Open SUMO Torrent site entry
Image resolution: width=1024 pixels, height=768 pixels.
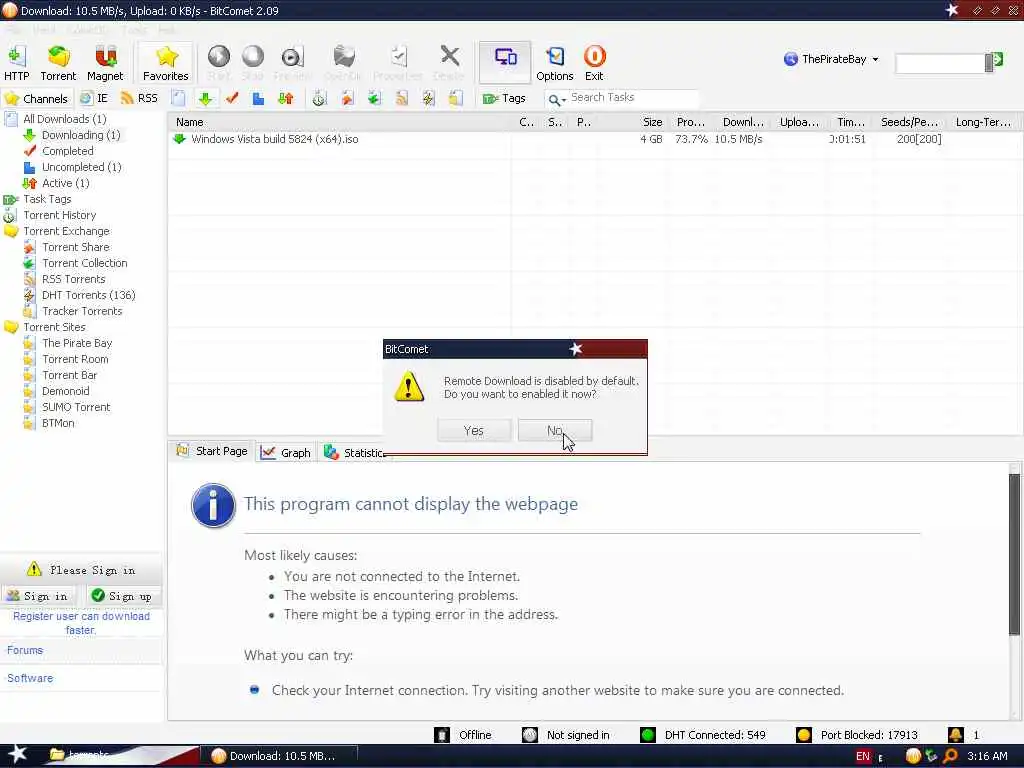[x=76, y=407]
